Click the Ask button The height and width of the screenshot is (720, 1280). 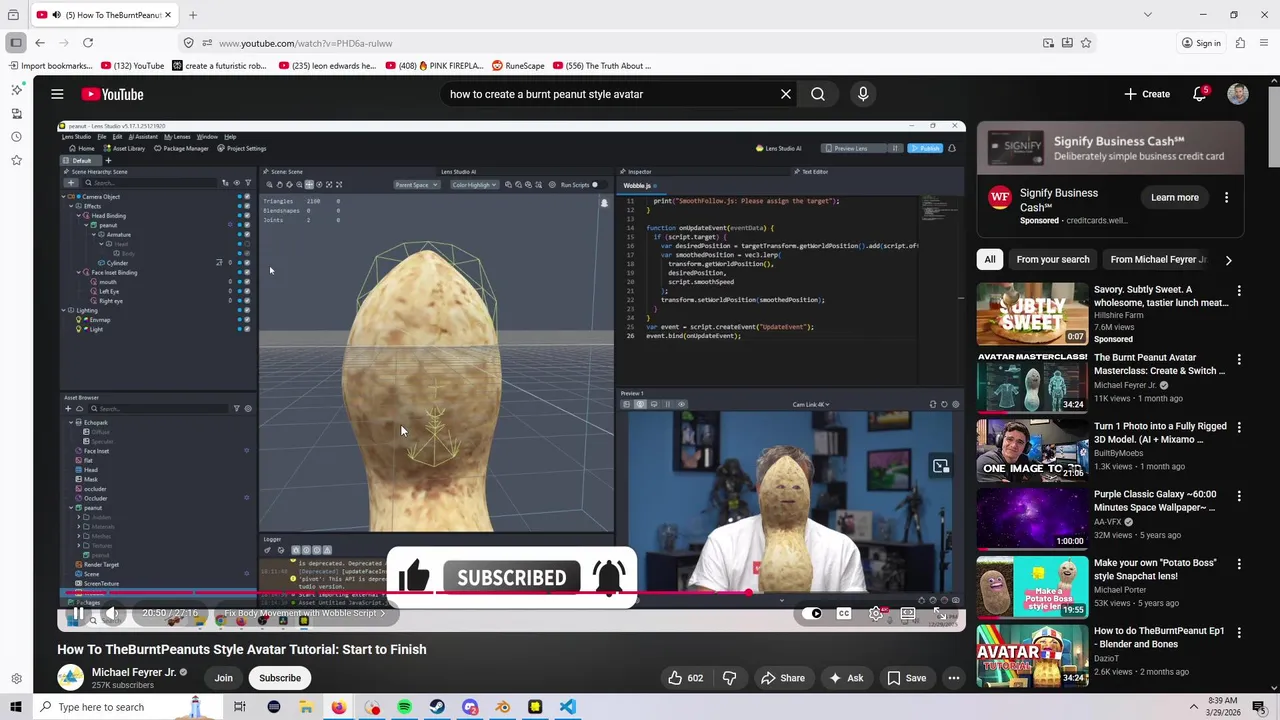(x=846, y=678)
